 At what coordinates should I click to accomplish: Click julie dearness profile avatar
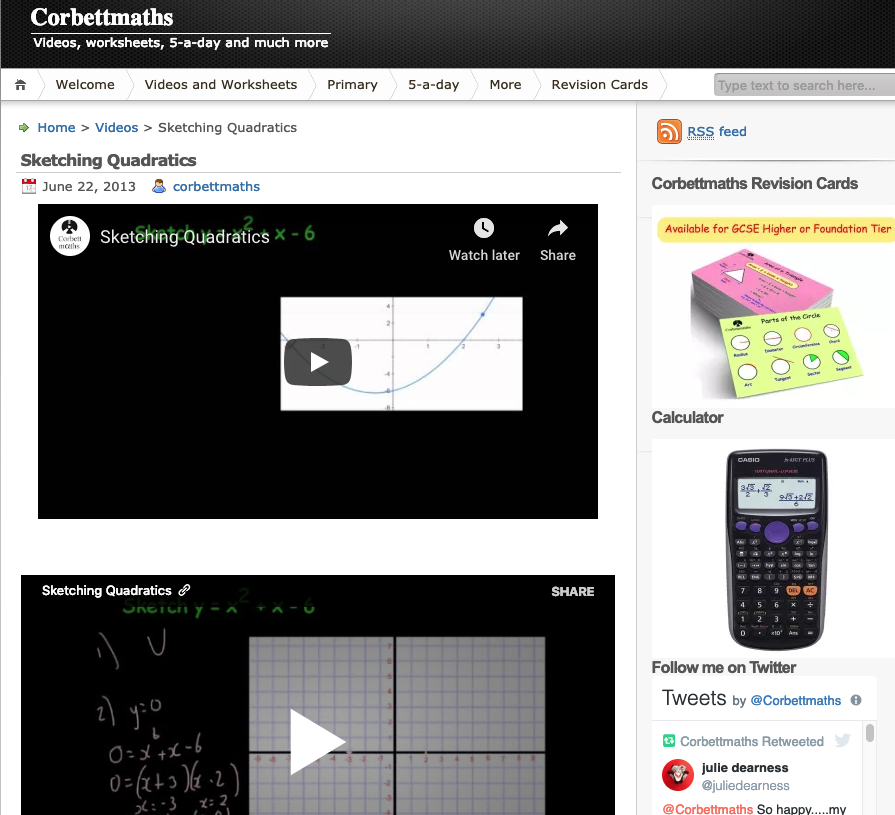(x=677, y=775)
